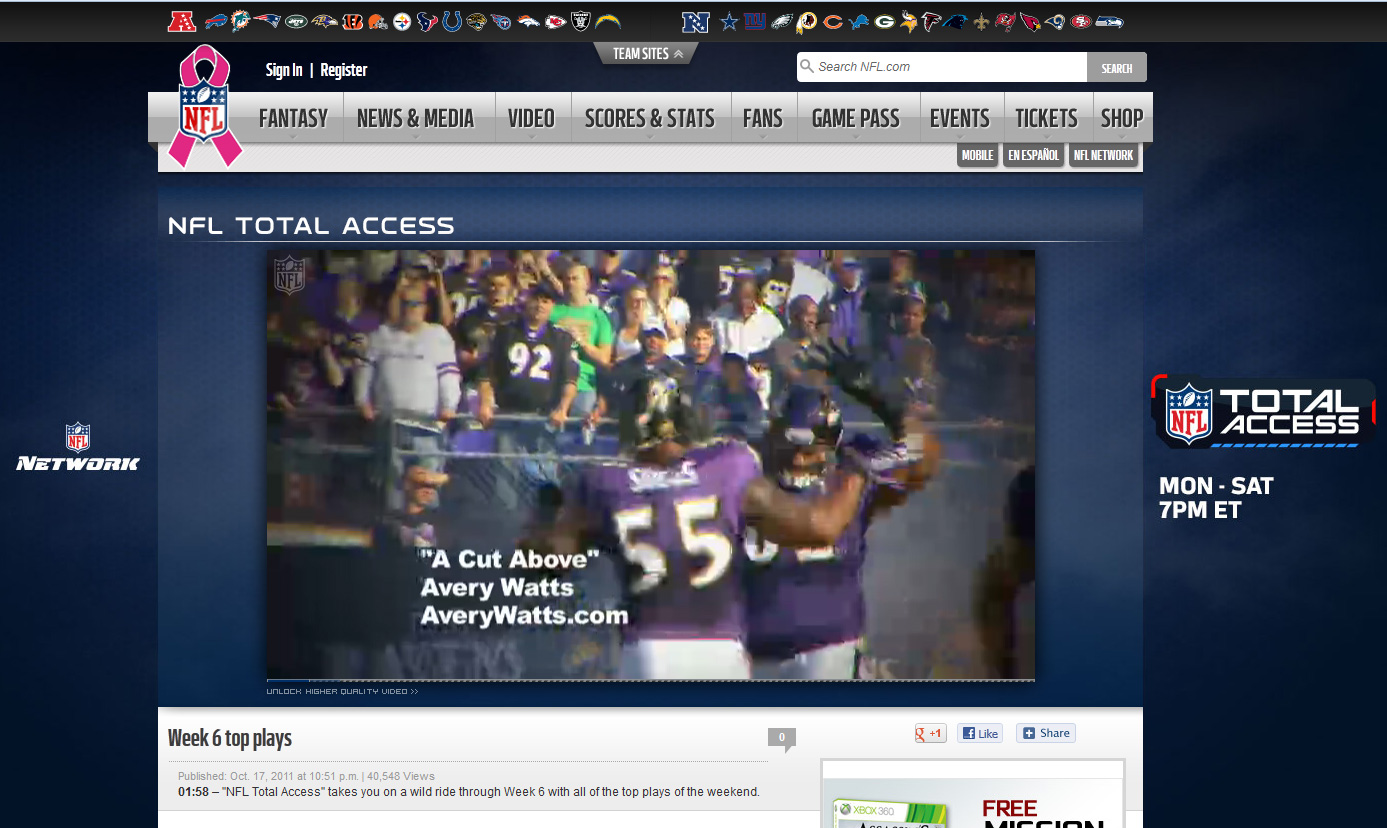
Task: Click the Oakland Raiders logo
Action: tap(581, 21)
